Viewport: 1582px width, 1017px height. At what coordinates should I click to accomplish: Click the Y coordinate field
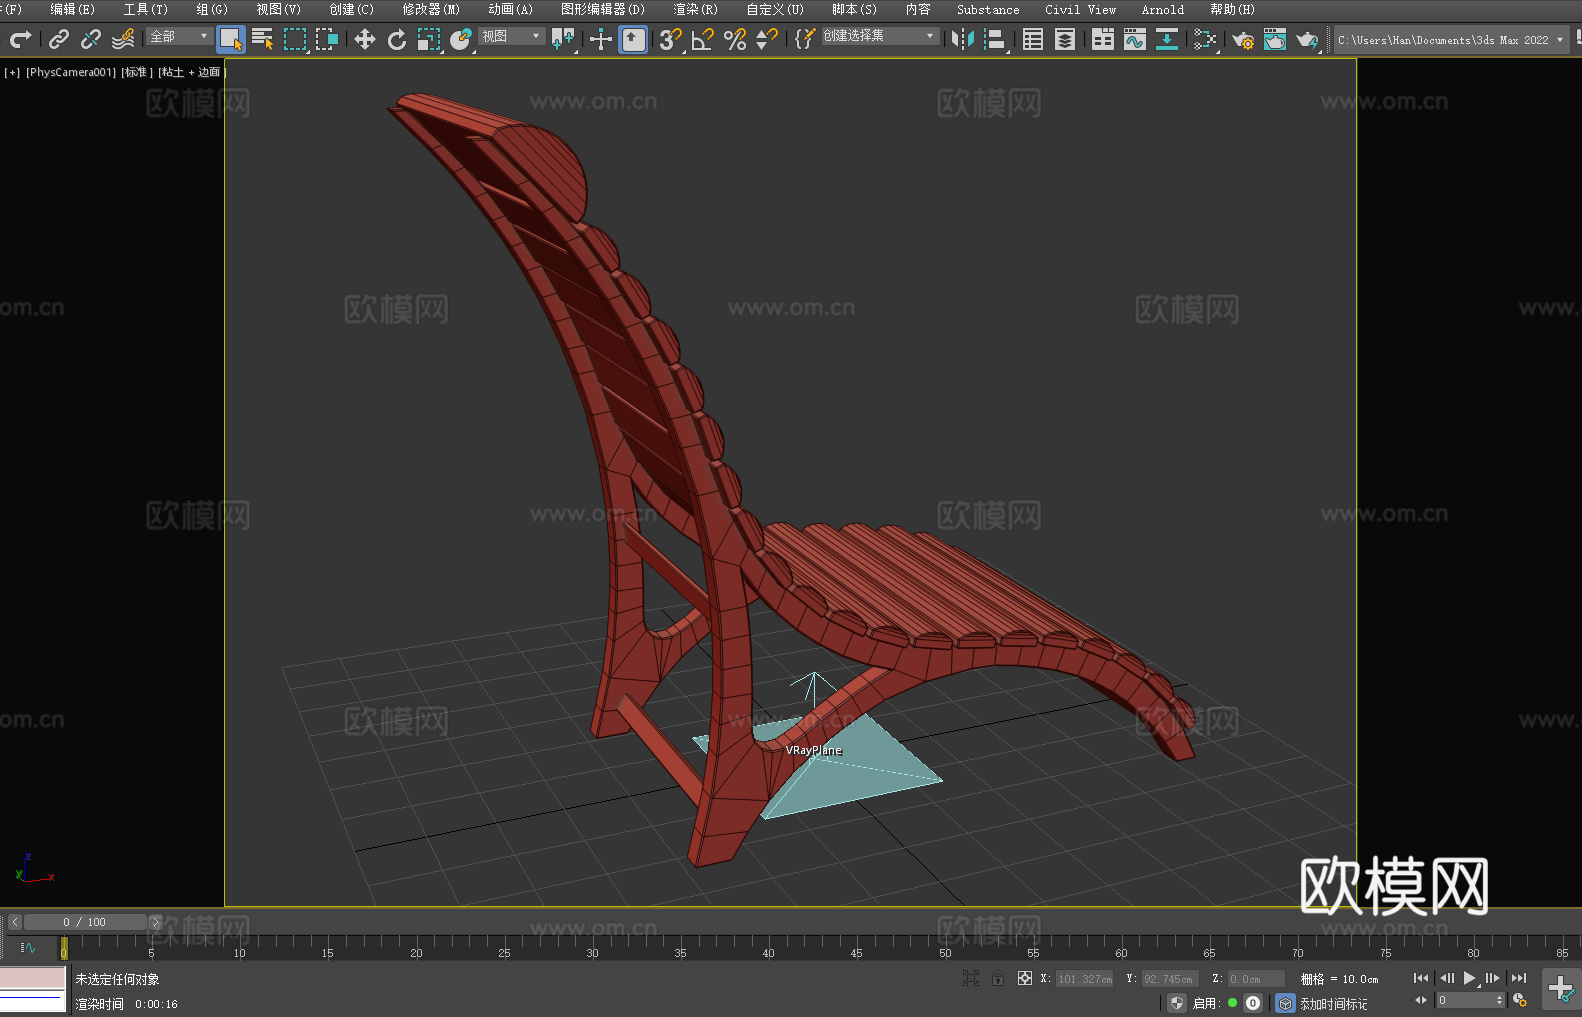click(1169, 979)
